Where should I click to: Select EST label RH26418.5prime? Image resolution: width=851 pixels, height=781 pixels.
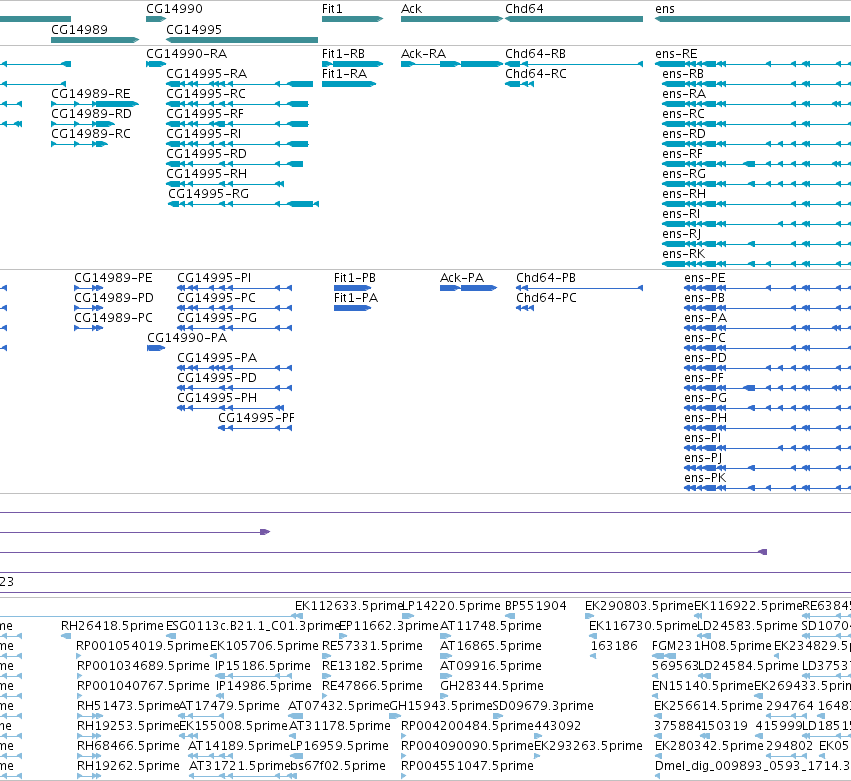tap(112, 626)
